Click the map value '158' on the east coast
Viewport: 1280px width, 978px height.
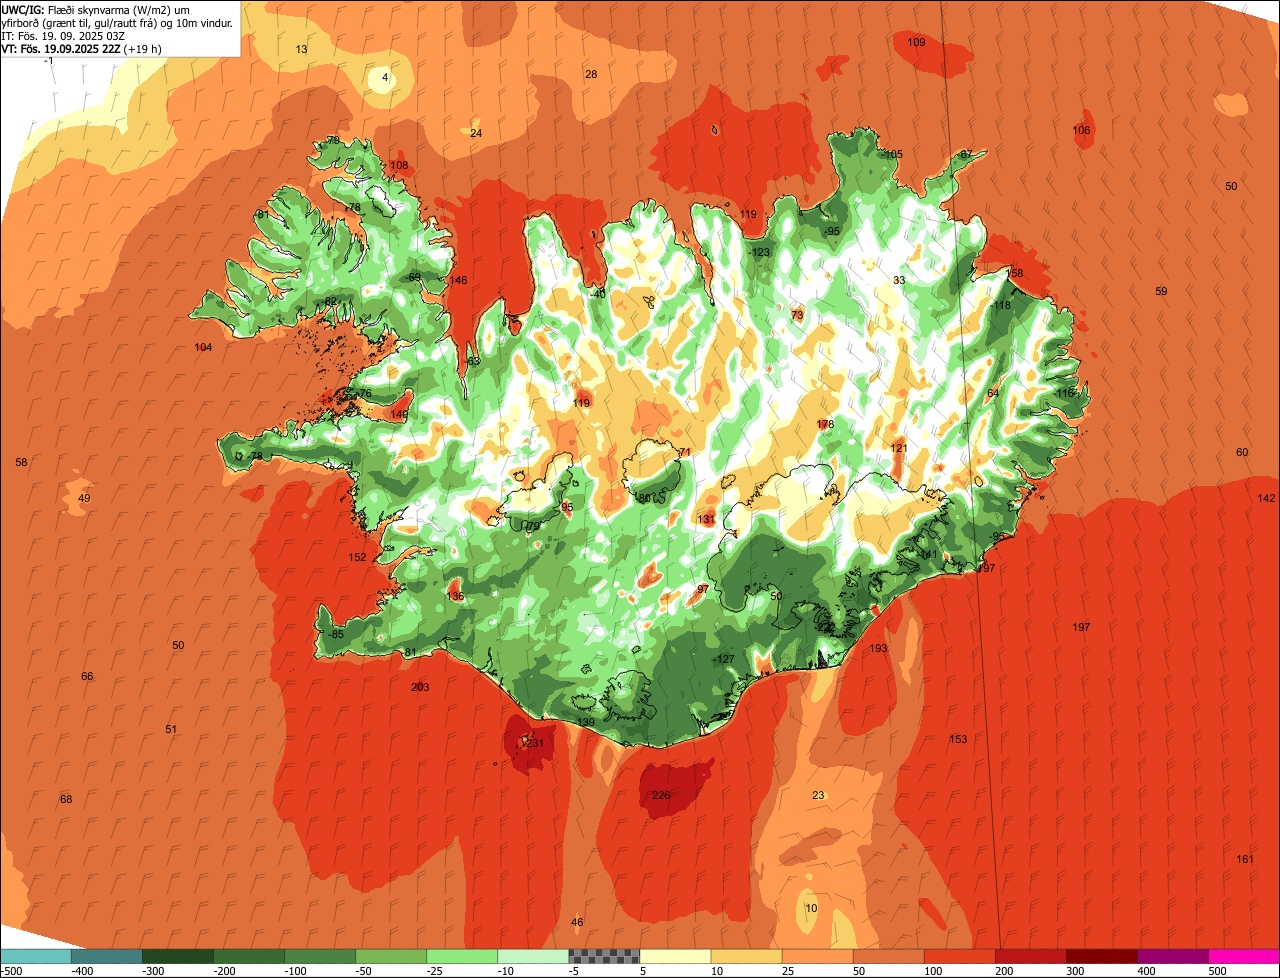(1014, 273)
